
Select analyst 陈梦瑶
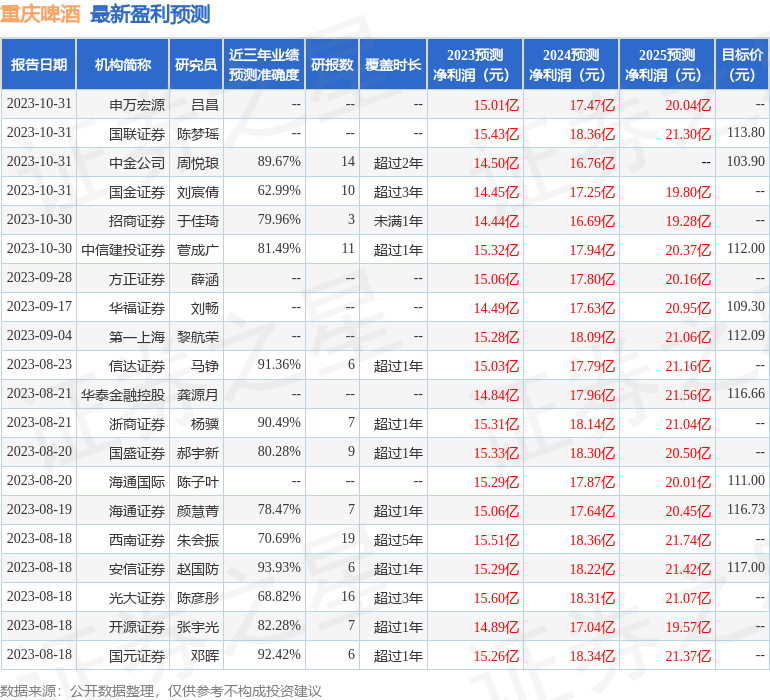198,134
